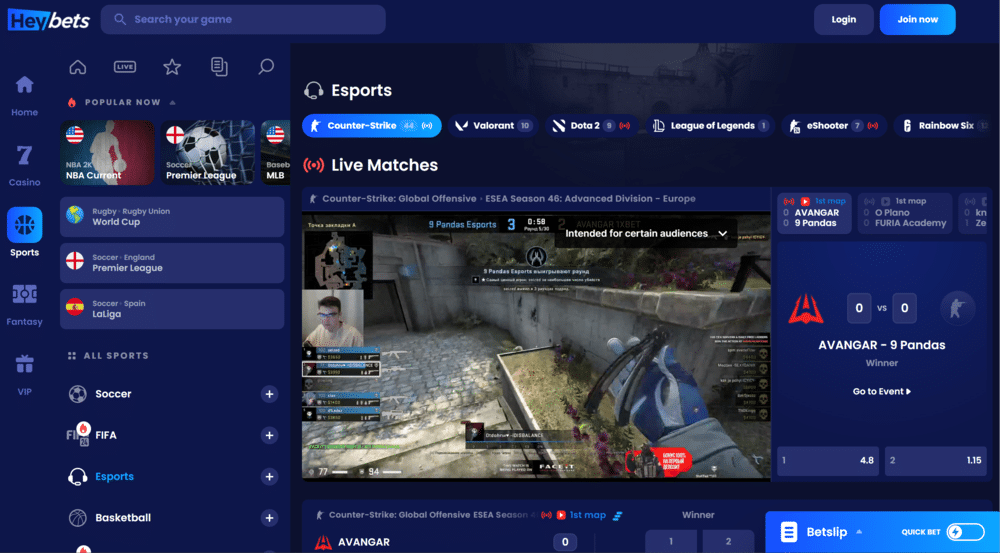The height and width of the screenshot is (553, 1000).
Task: Open the Casino sidebar section
Action: (24, 165)
